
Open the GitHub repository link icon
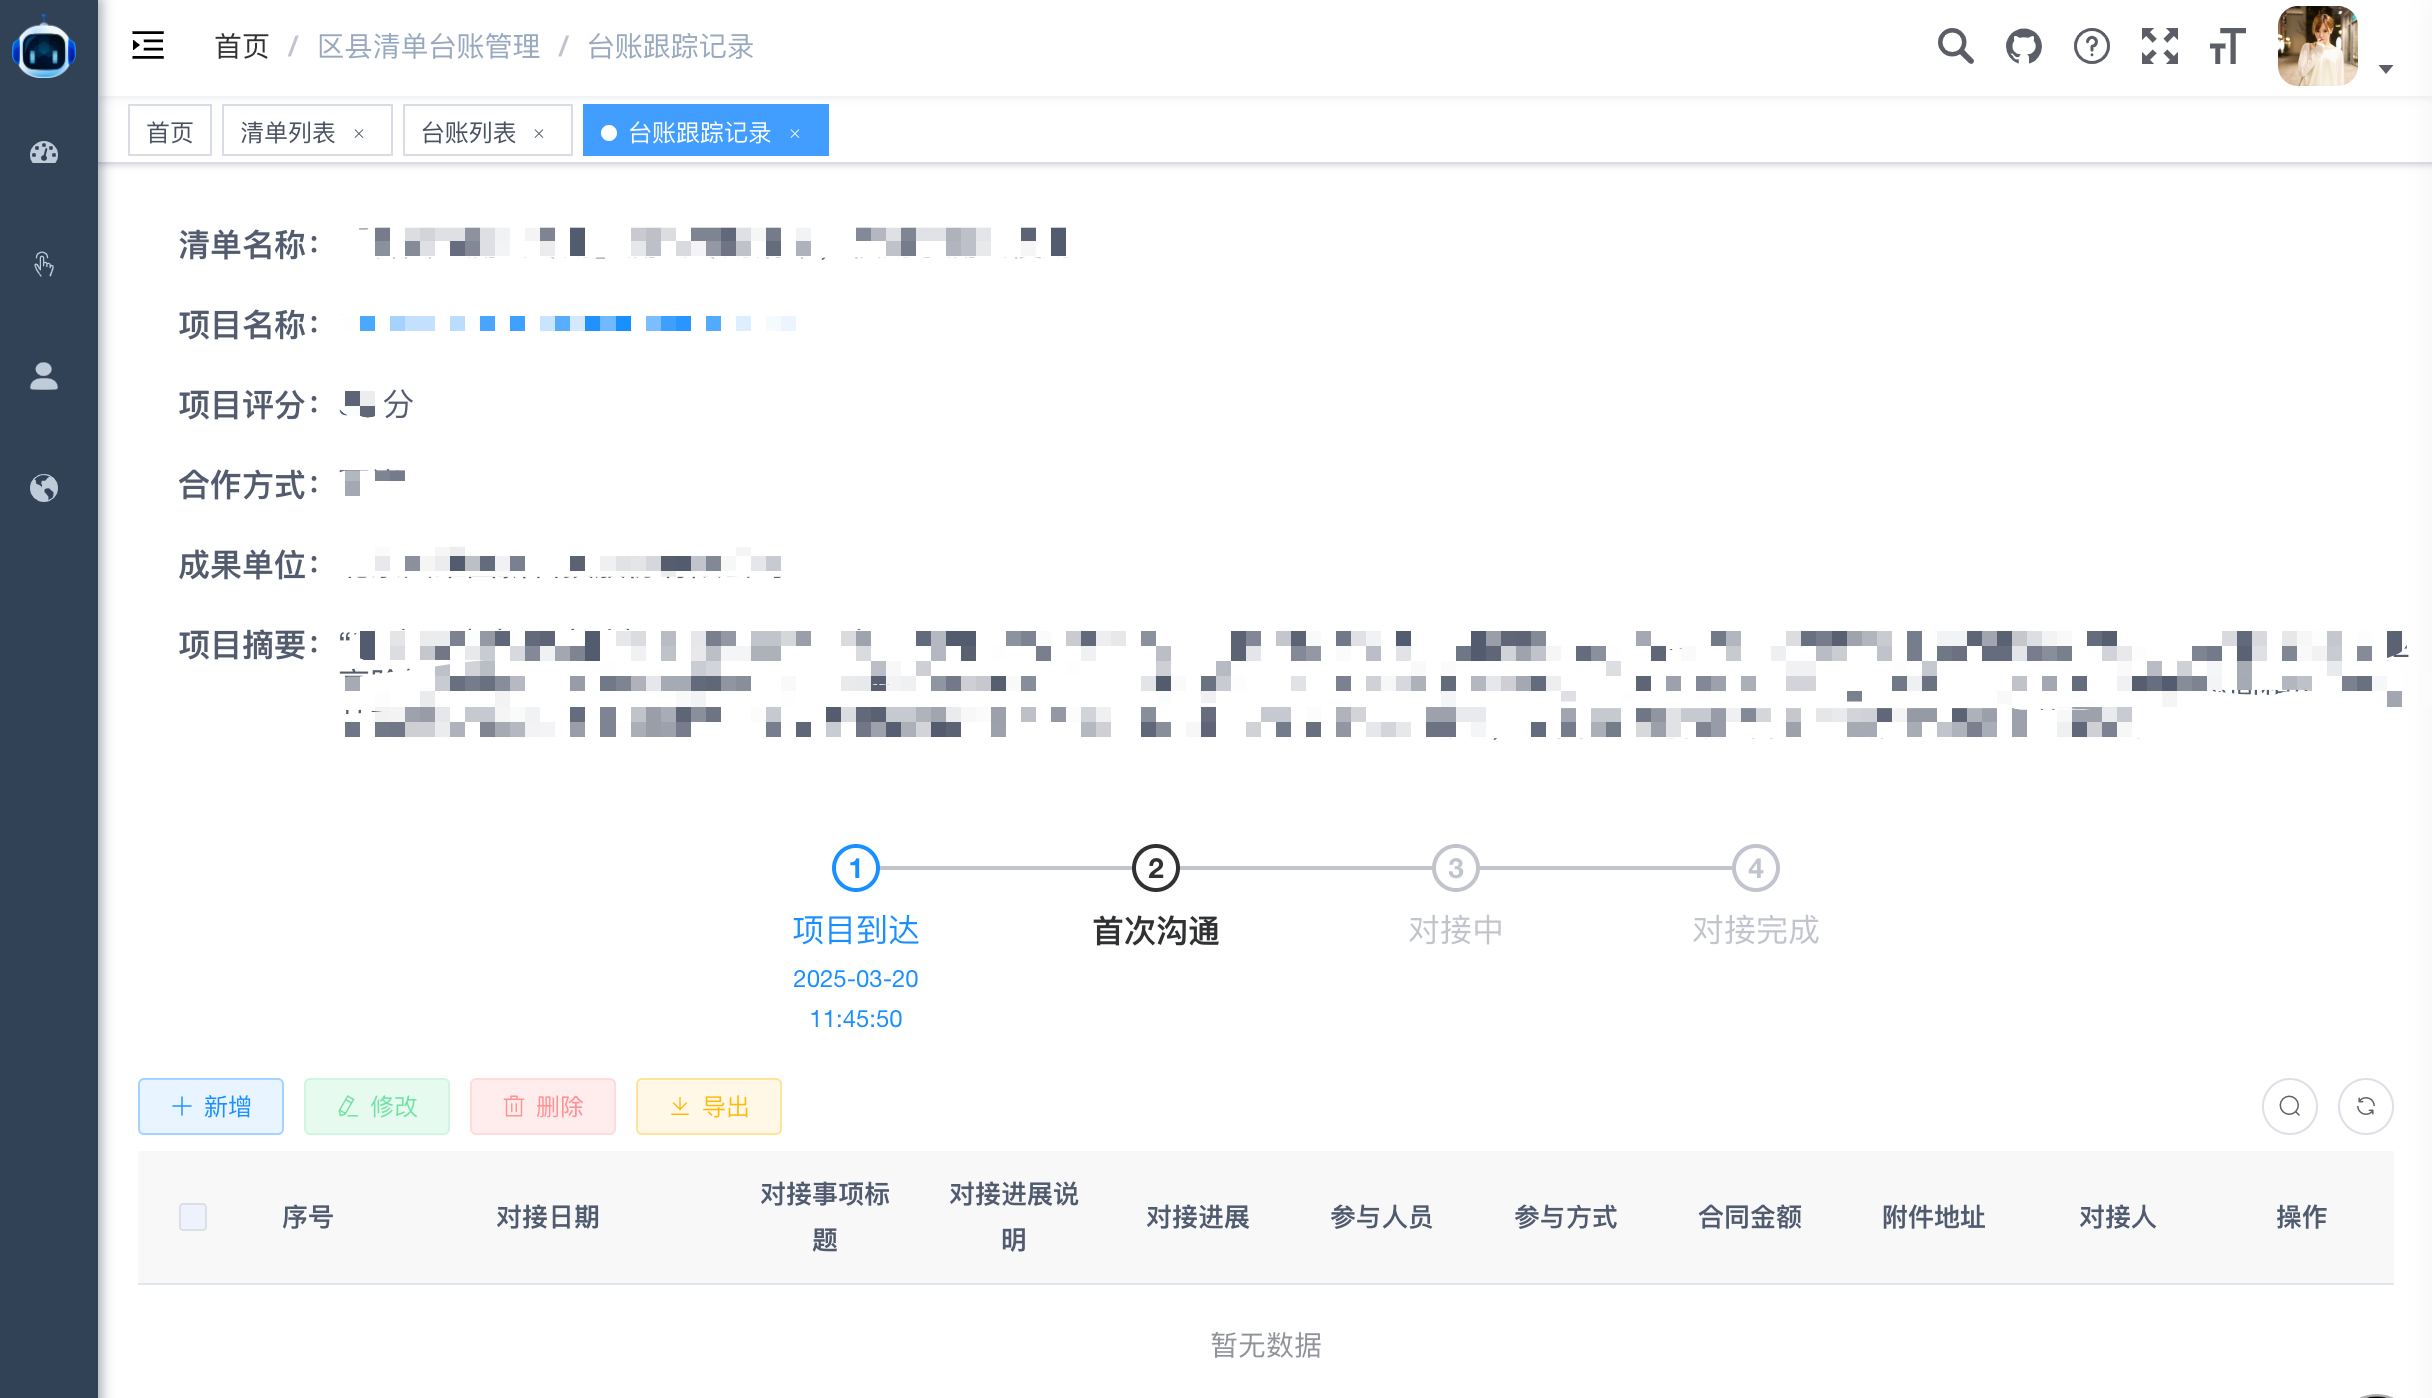[2023, 46]
